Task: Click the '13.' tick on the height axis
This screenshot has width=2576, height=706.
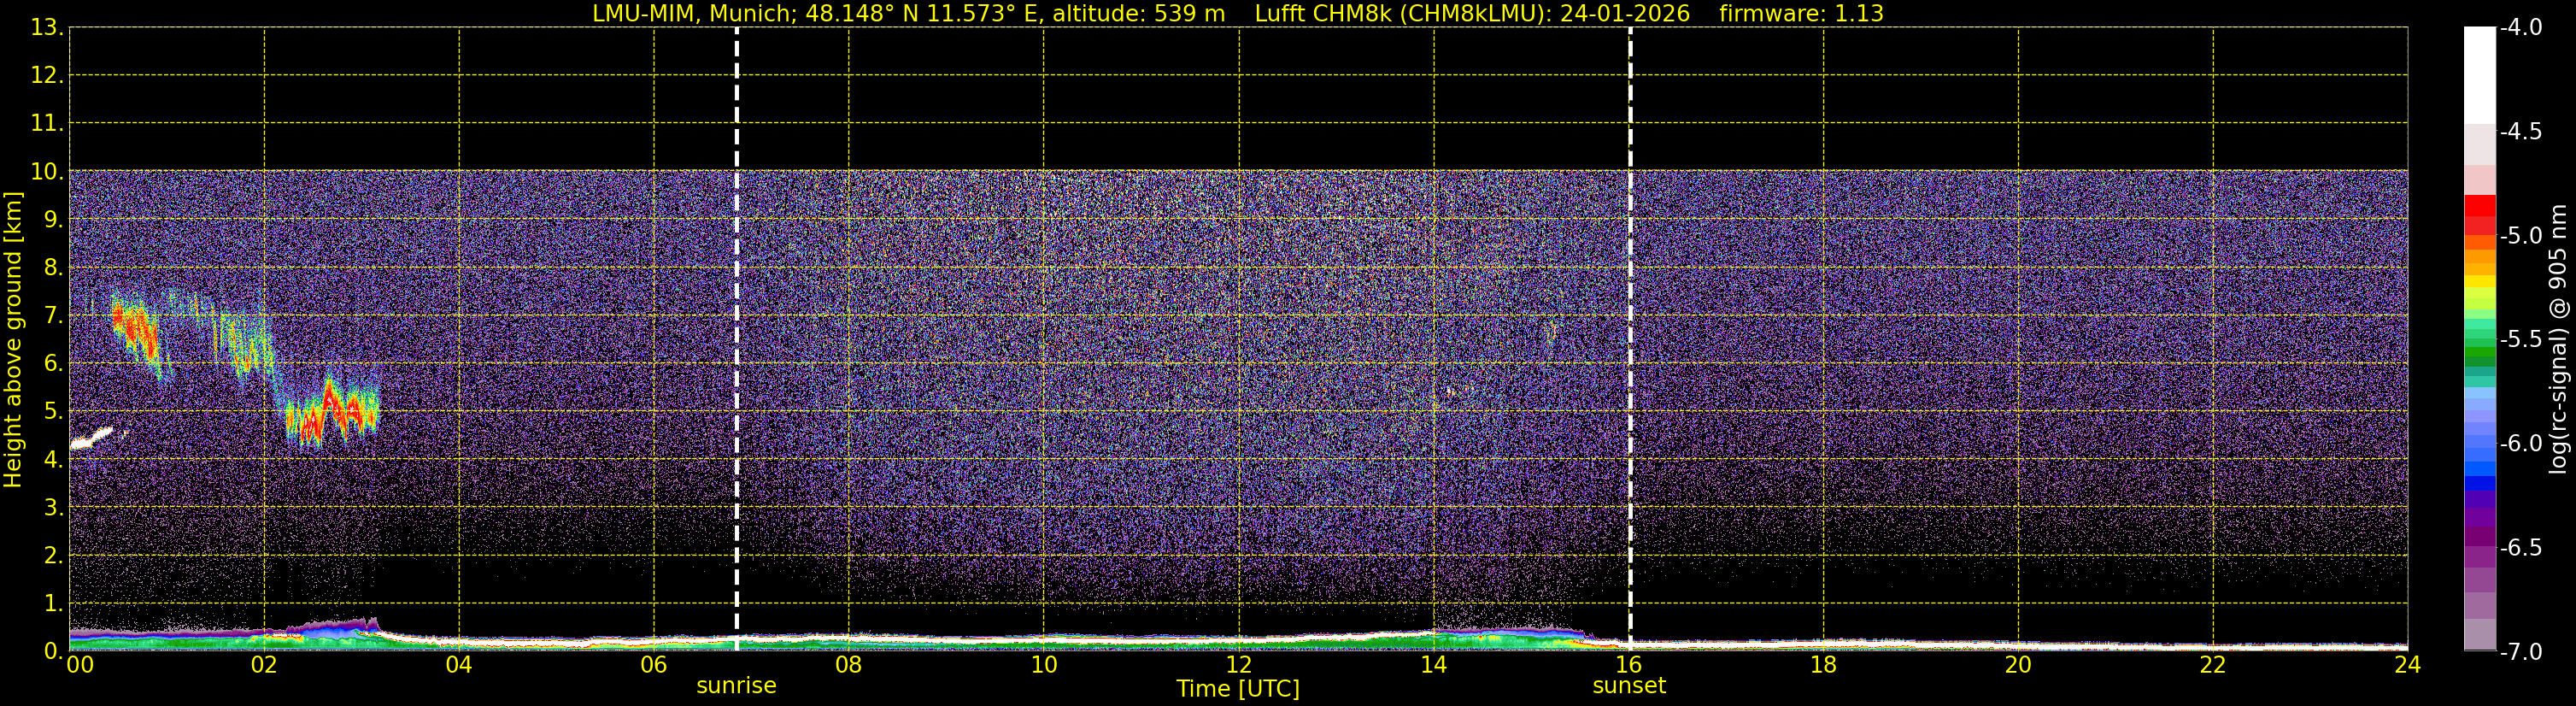Action: pyautogui.click(x=47, y=28)
